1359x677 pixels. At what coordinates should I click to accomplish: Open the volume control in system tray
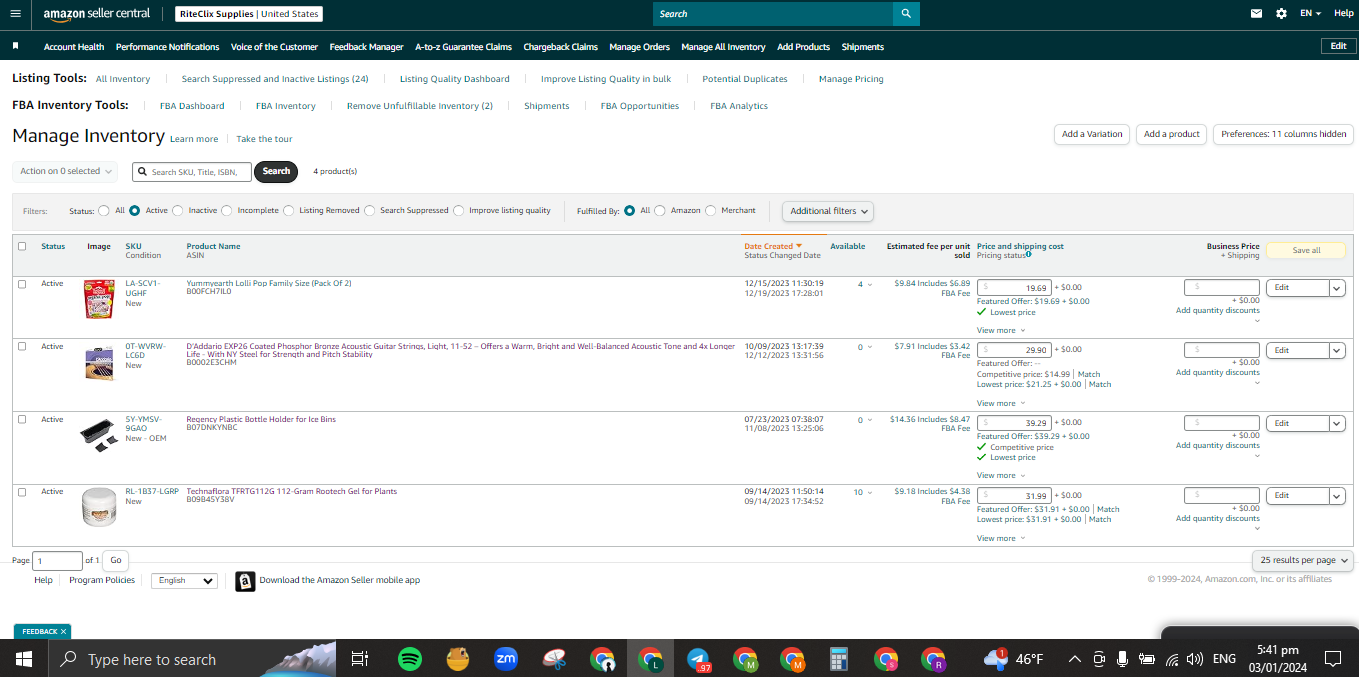tap(1194, 659)
